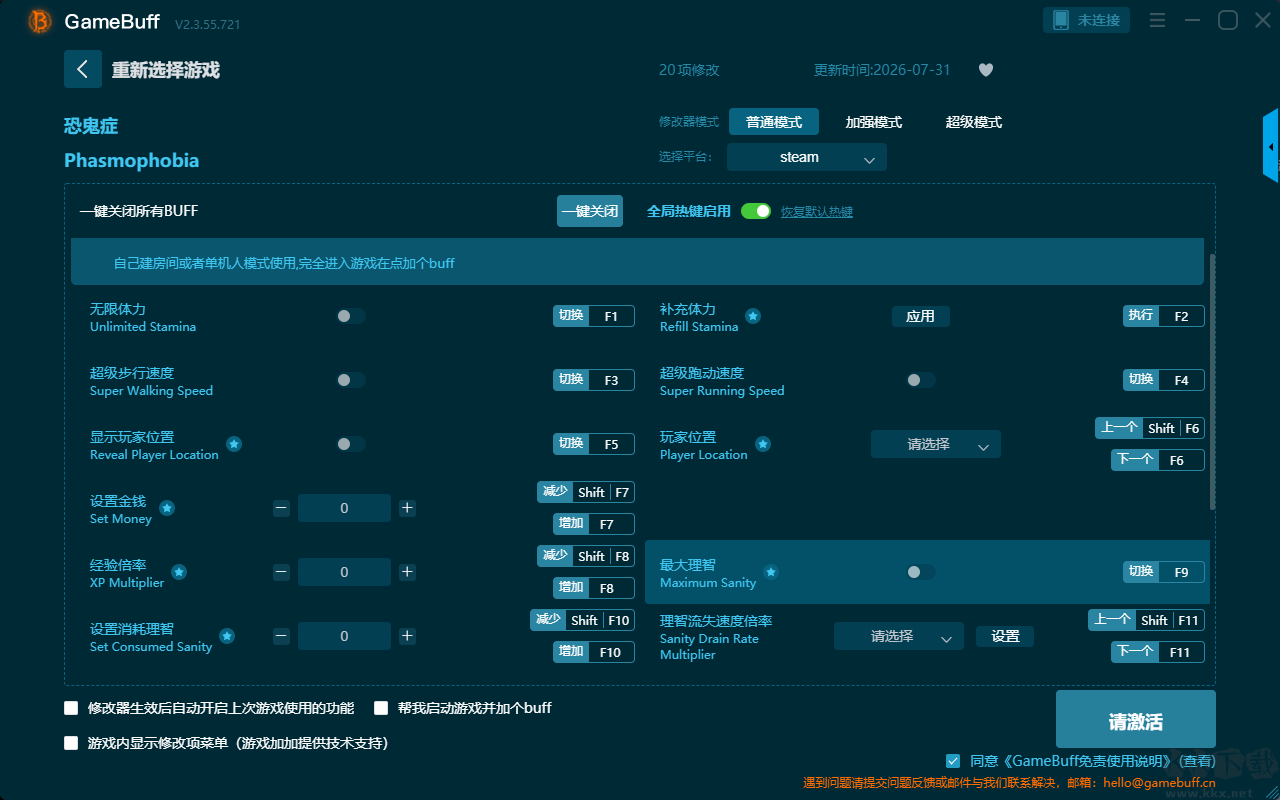Image resolution: width=1280 pixels, height=800 pixels.
Task: Decrease Set Money with minus icon
Action: [x=281, y=508]
